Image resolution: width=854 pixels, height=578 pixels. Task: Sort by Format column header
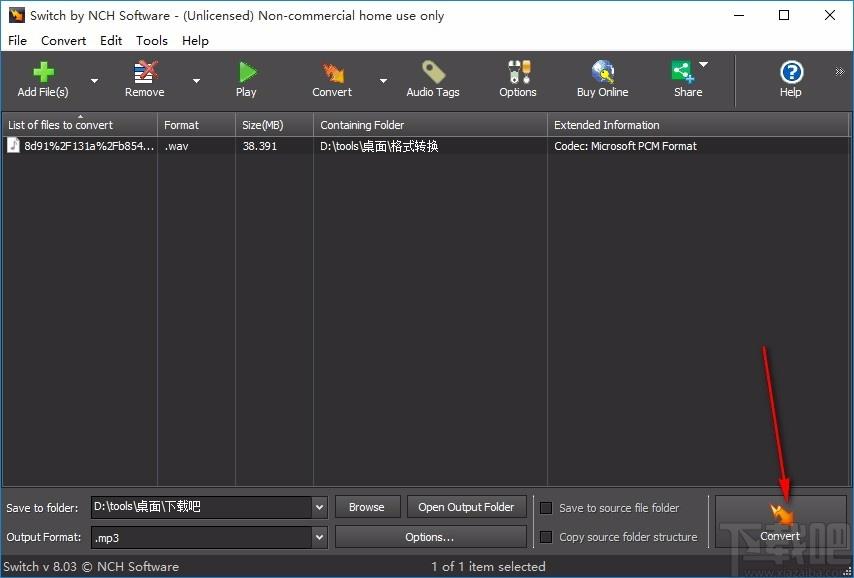pos(197,125)
